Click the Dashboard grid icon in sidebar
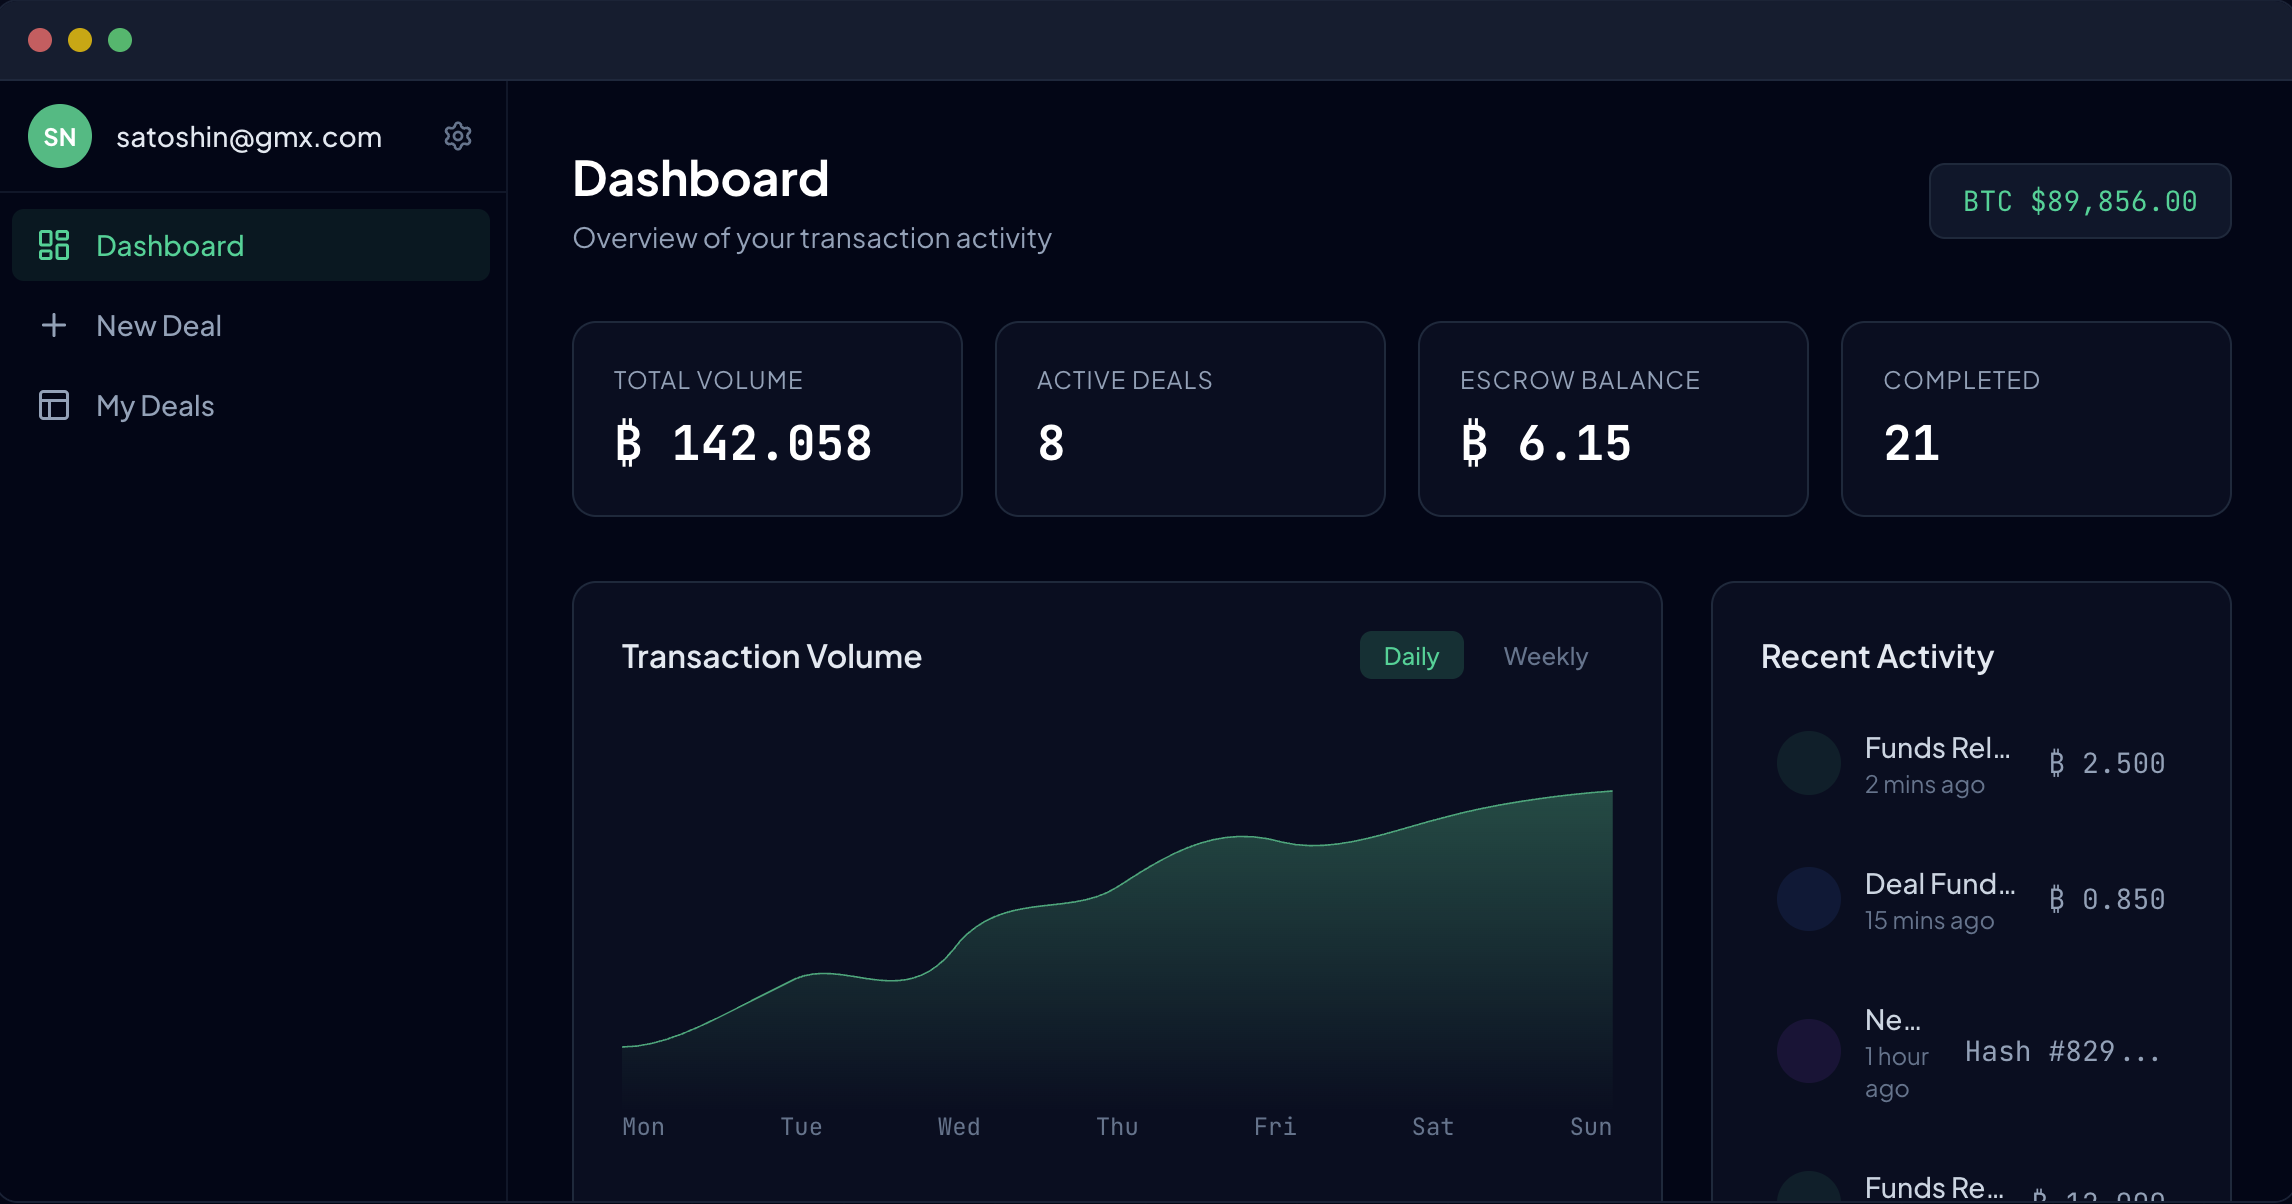2292x1204 pixels. [x=54, y=245]
